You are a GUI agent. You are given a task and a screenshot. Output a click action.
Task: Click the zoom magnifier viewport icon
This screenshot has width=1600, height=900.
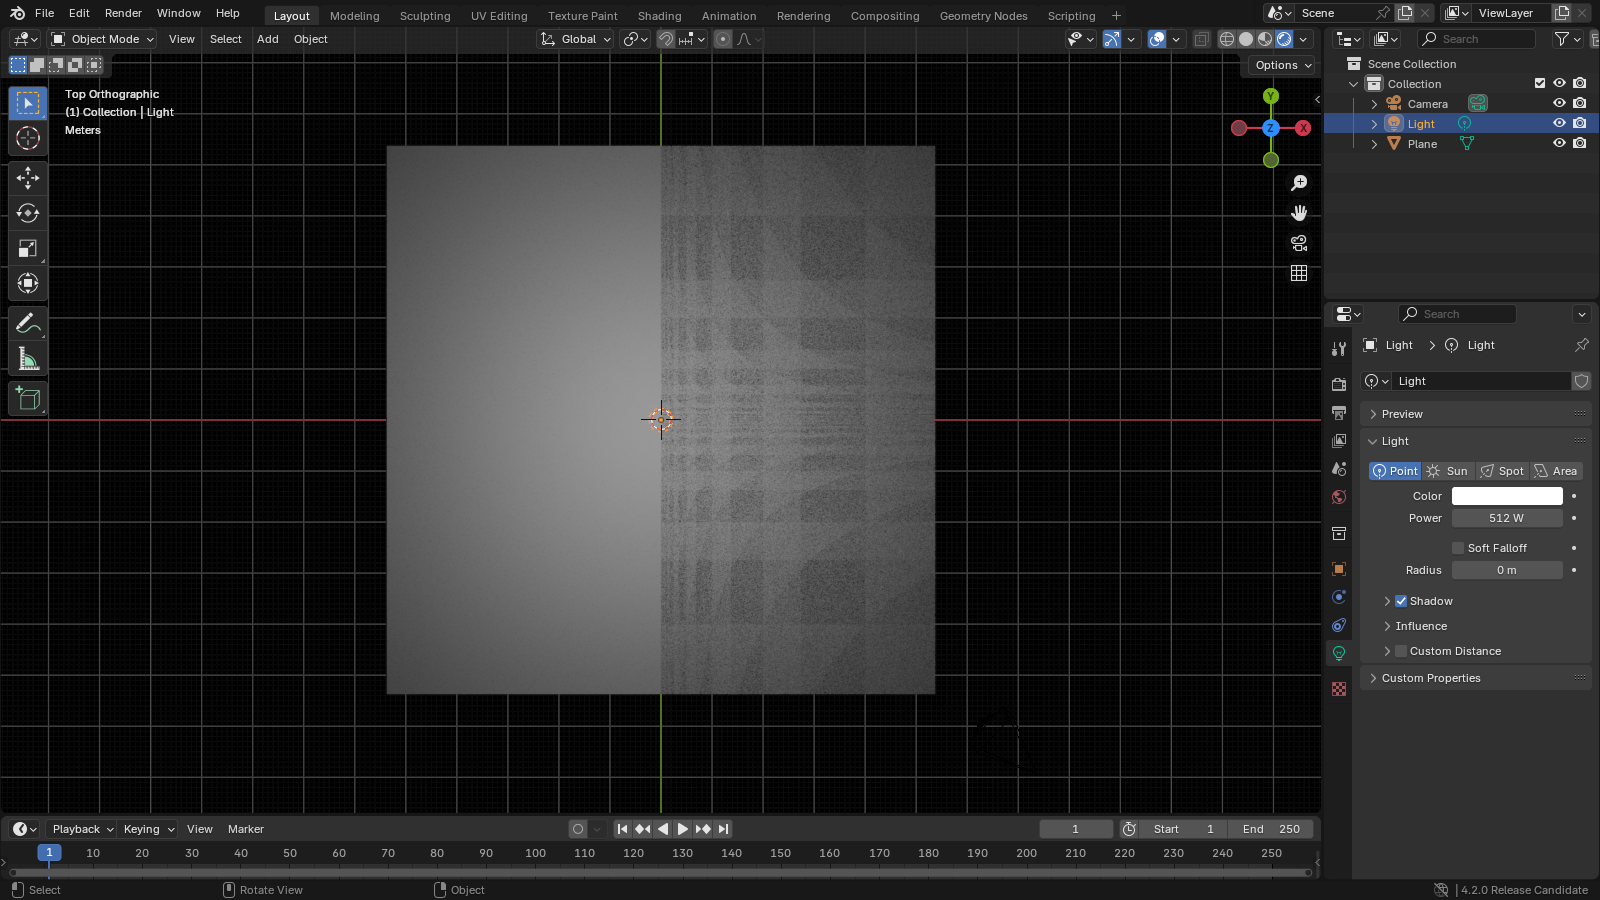pos(1299,183)
